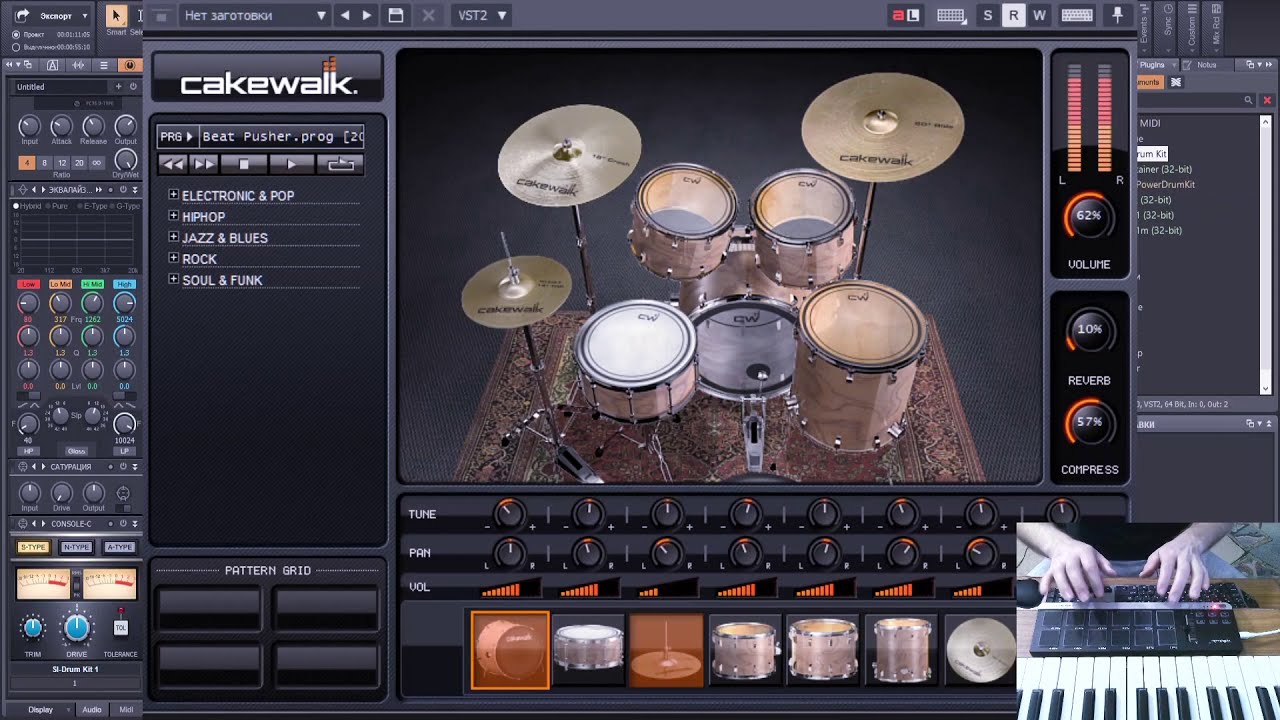Switch to the Audio tab
Screen dimensions: 1280x720
pyautogui.click(x=92, y=709)
